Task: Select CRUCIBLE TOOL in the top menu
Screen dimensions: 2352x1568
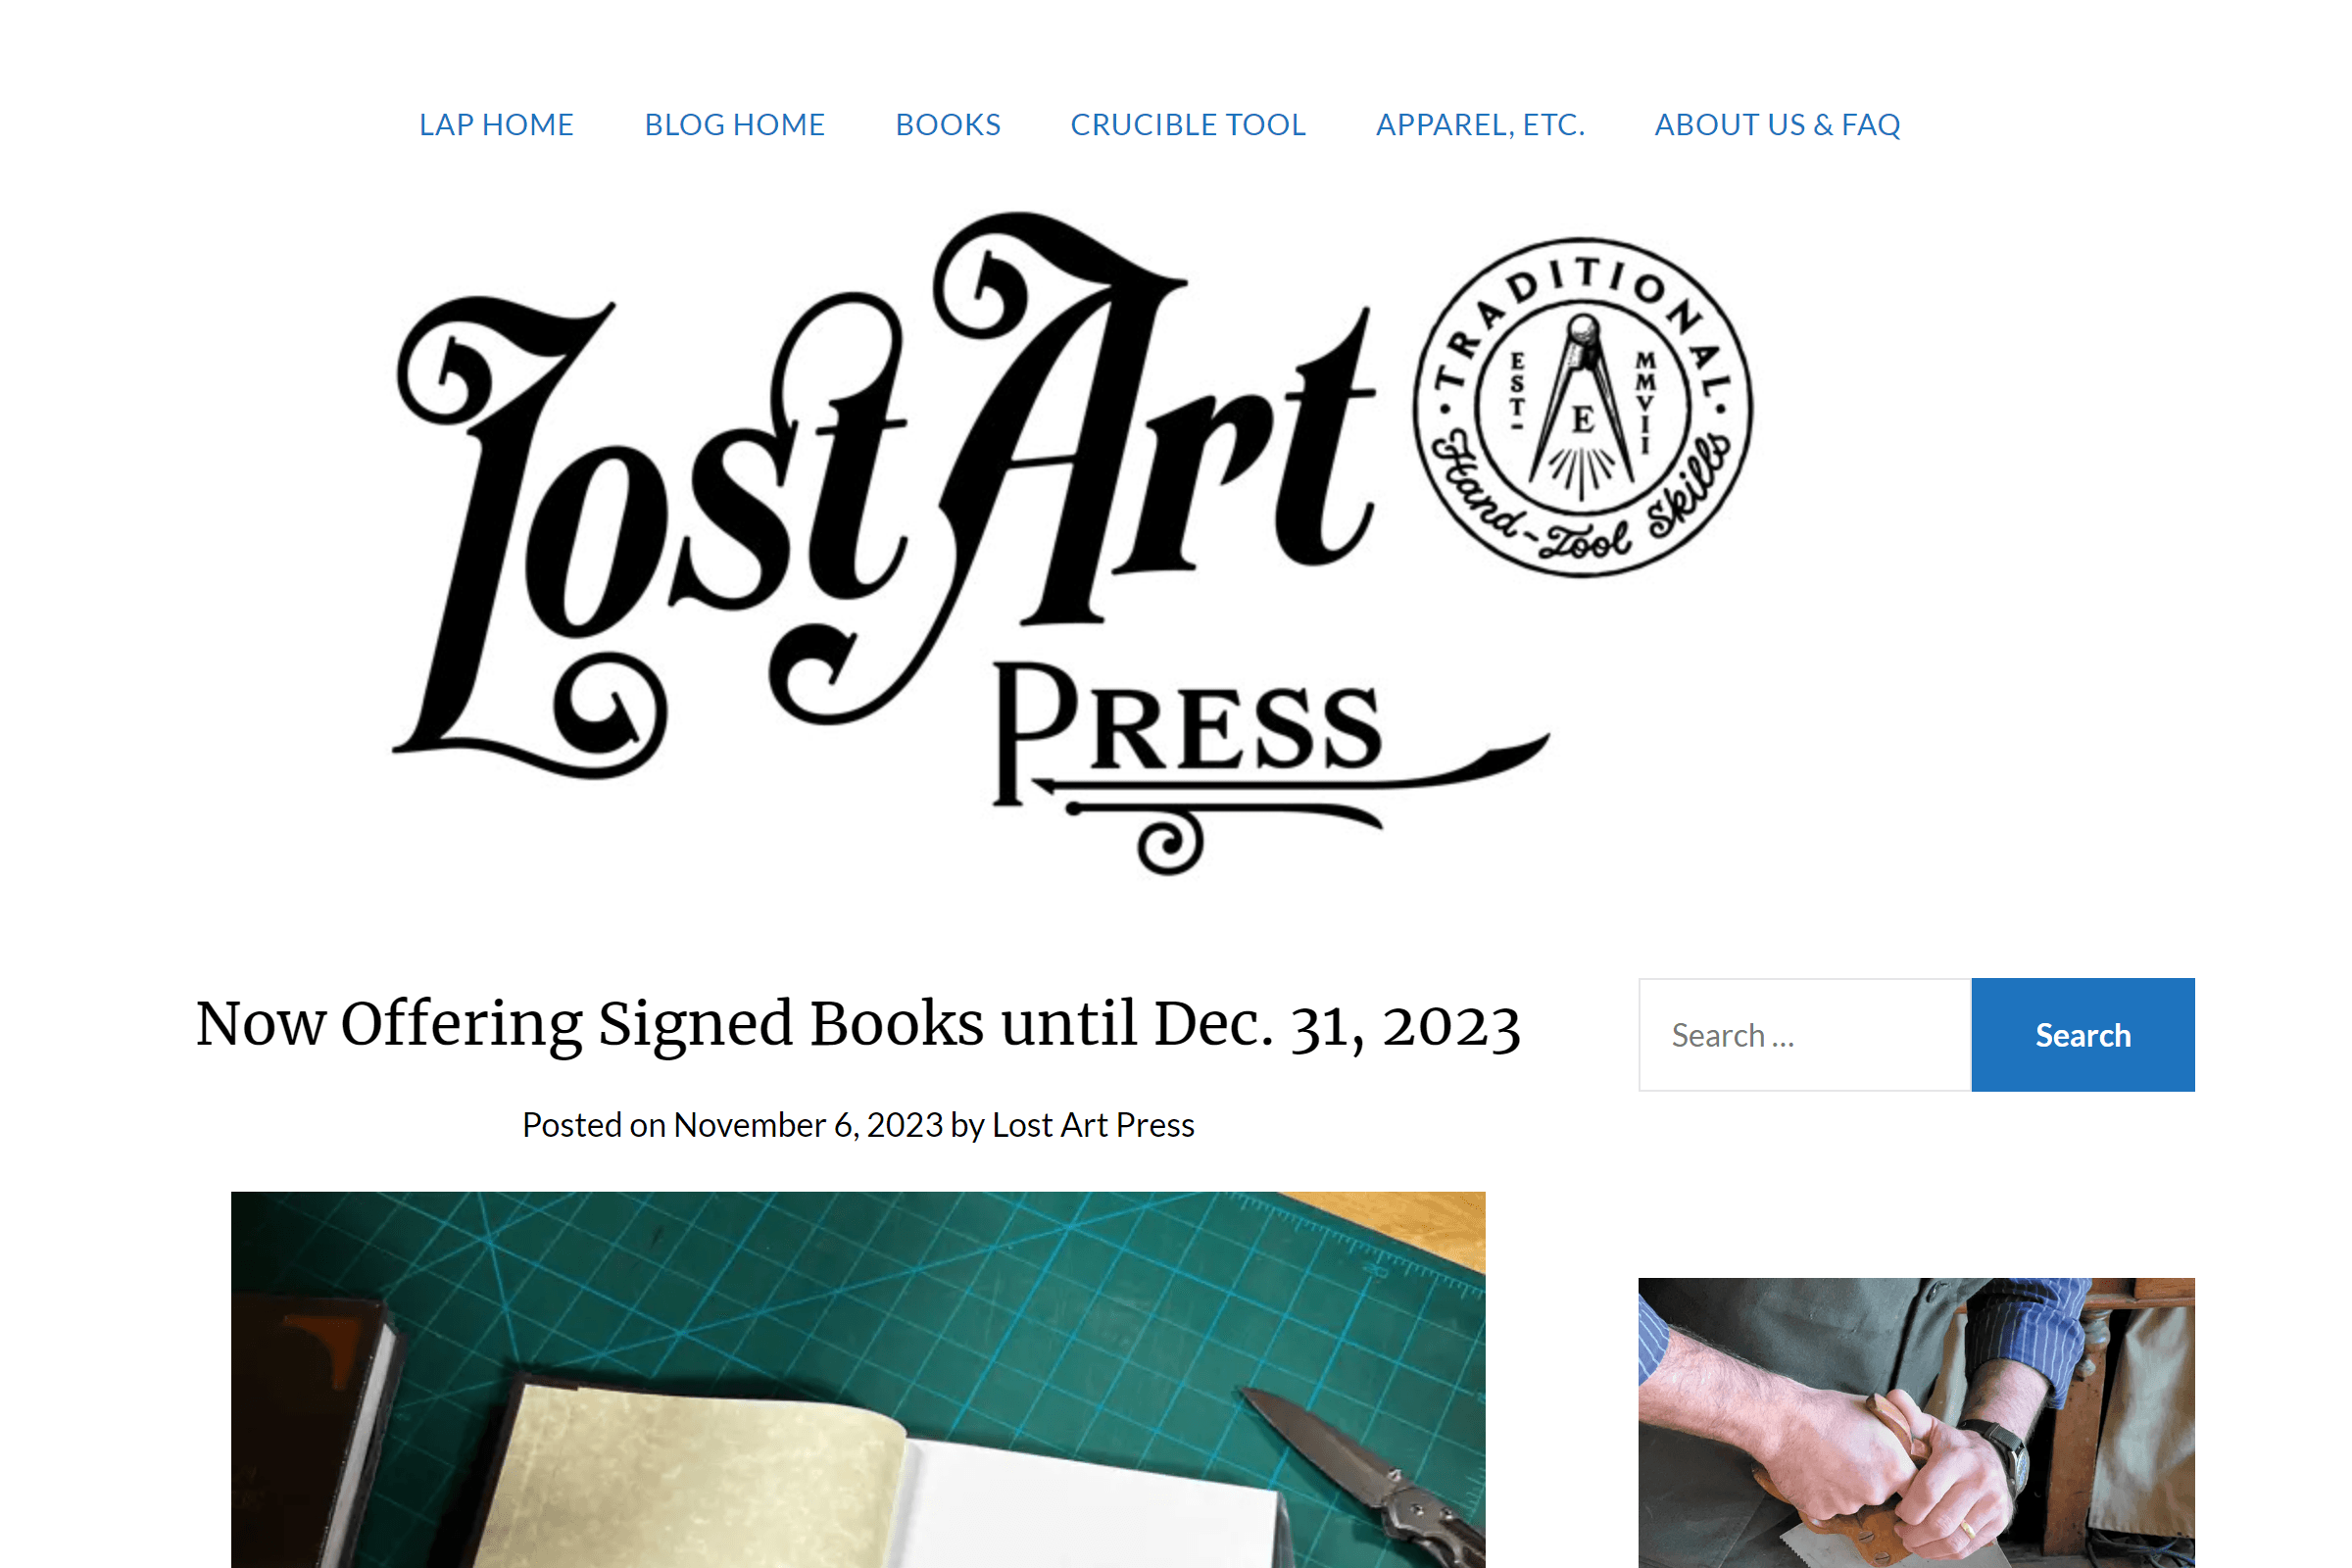Action: (x=1188, y=125)
